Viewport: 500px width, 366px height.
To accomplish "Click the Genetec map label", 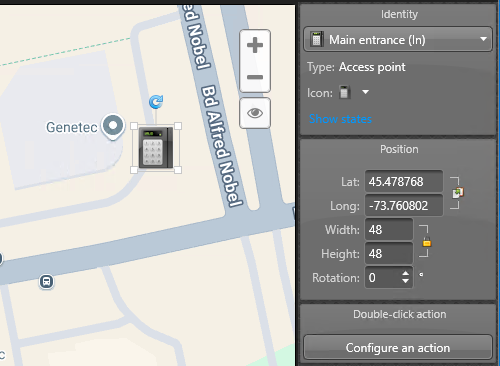I will click(x=72, y=127).
